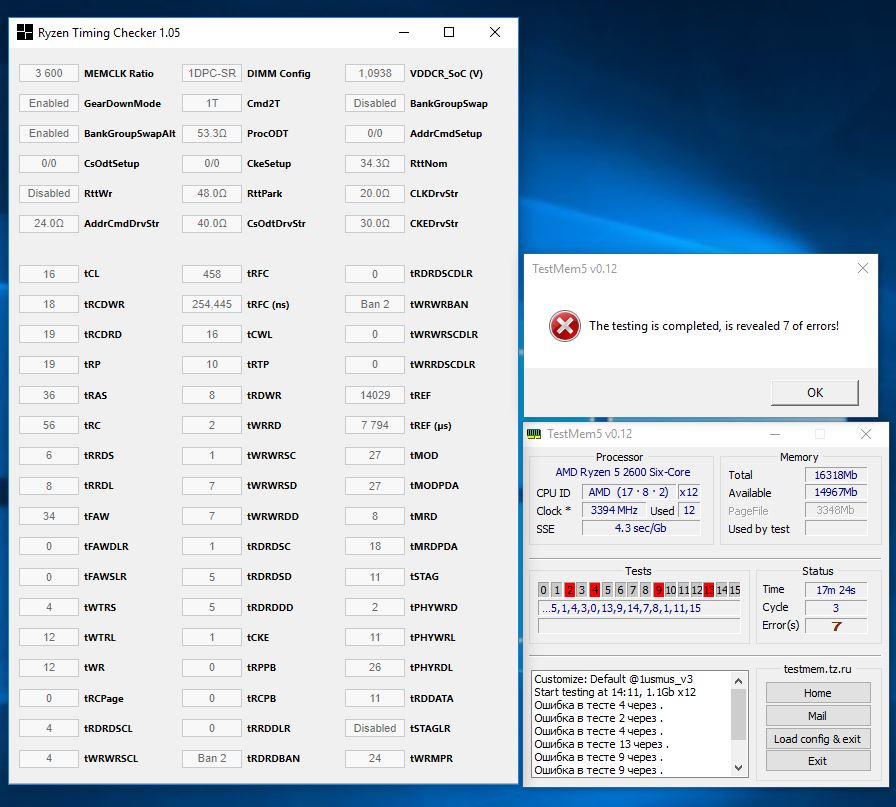Click the BankGroupSwap Disabled field
This screenshot has height=807, width=896.
pyautogui.click(x=375, y=103)
